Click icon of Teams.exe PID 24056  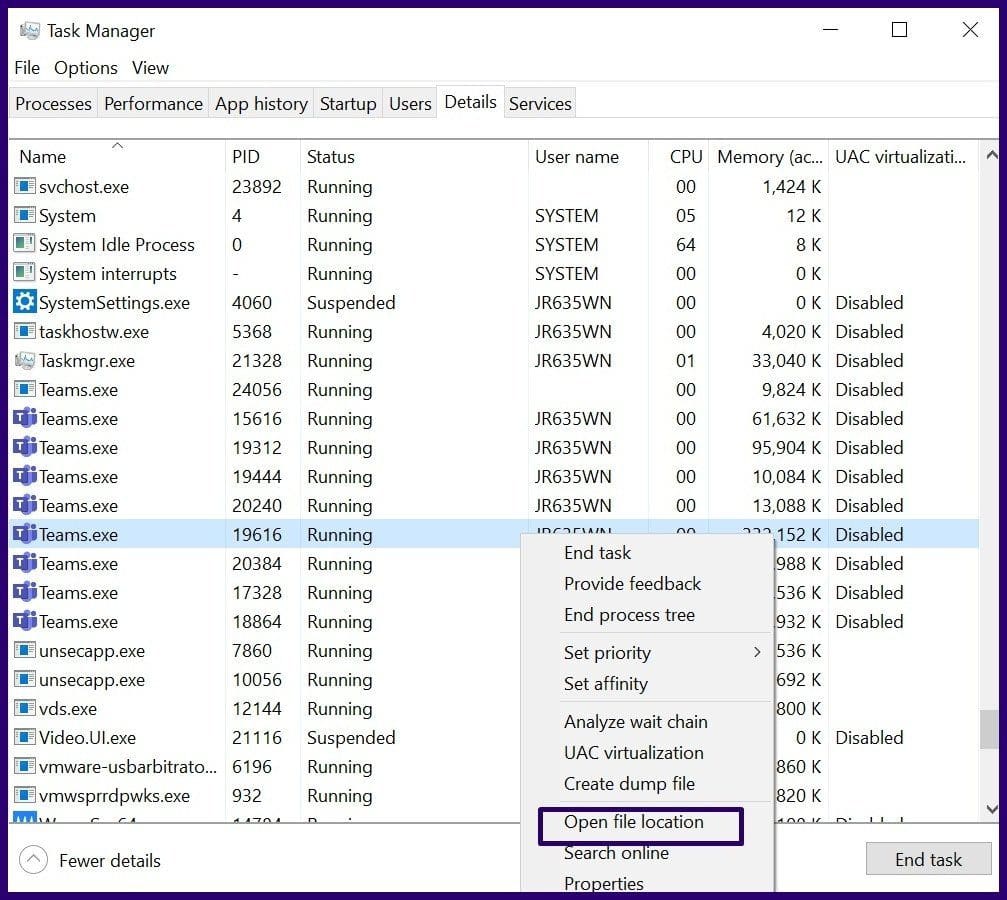tap(24, 389)
